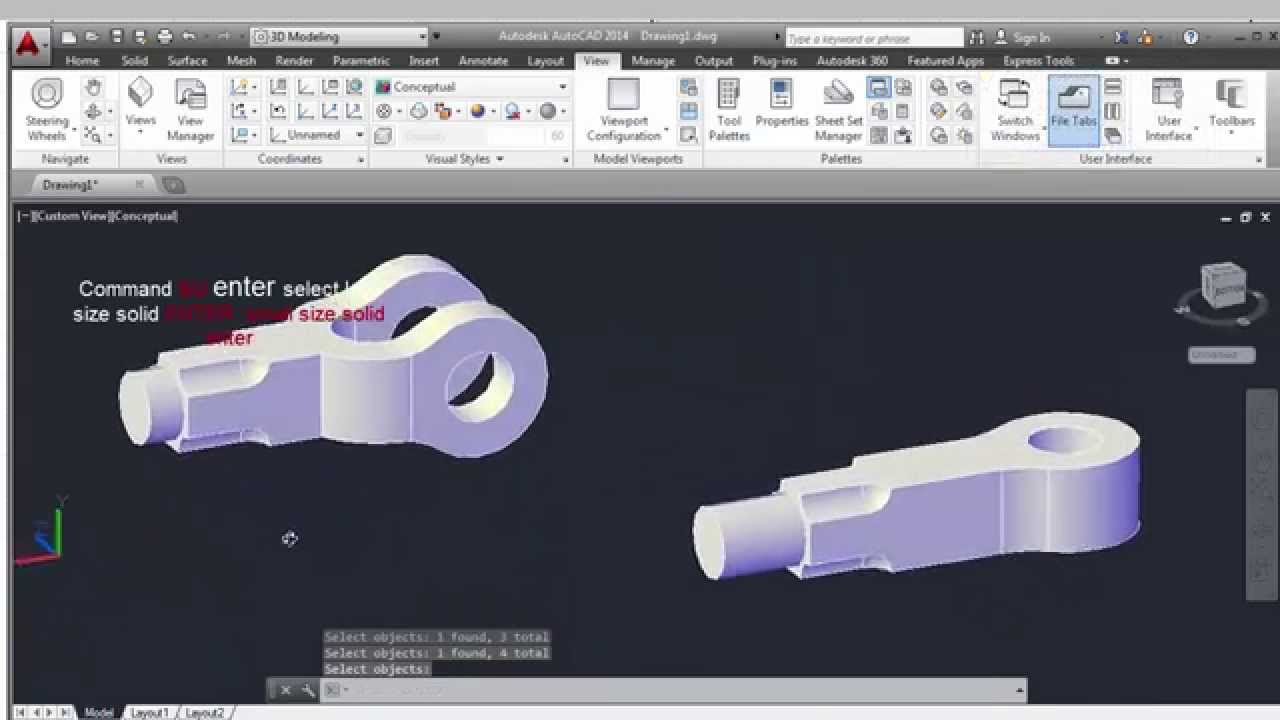Switch to the Manage ribbon tab
Image resolution: width=1280 pixels, height=720 pixels.
(x=653, y=61)
